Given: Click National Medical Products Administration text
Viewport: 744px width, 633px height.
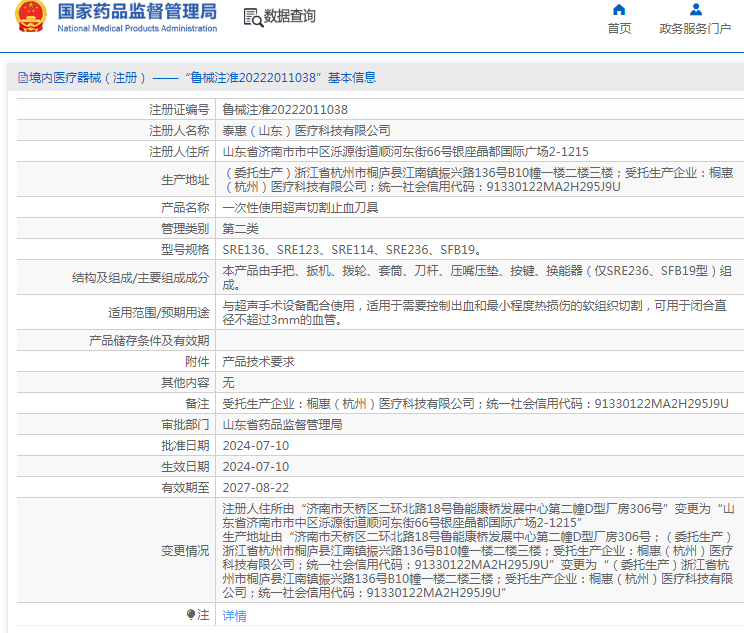Looking at the screenshot, I should (x=137, y=28).
